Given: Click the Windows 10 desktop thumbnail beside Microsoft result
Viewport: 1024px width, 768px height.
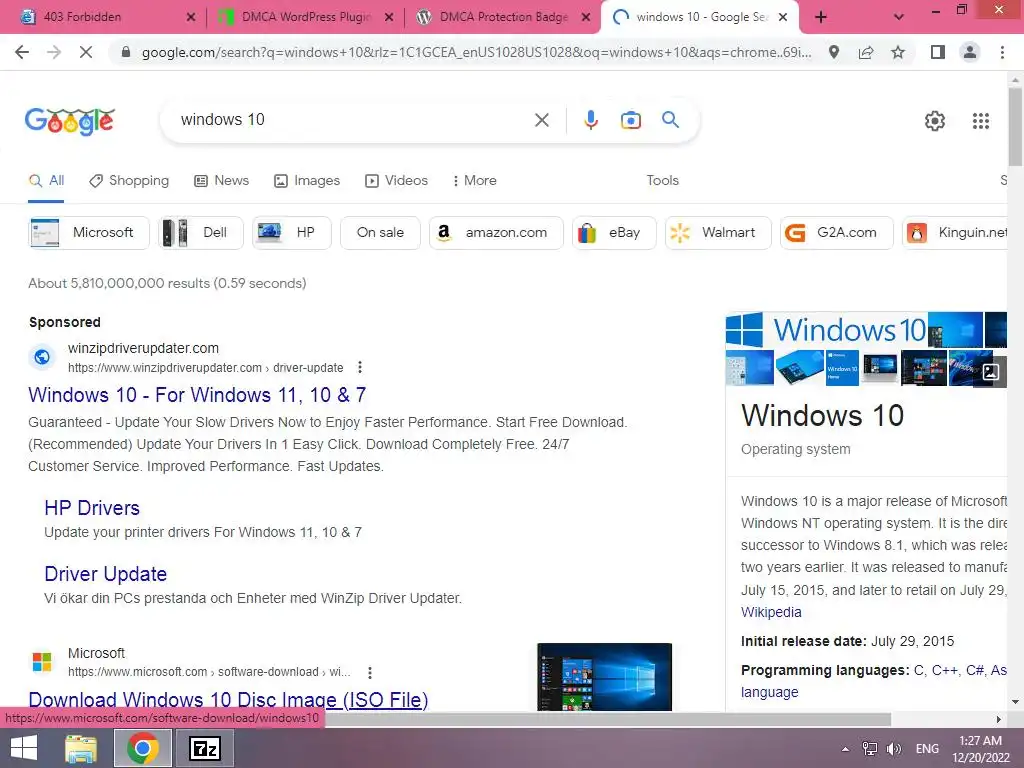Looking at the screenshot, I should pos(604,677).
